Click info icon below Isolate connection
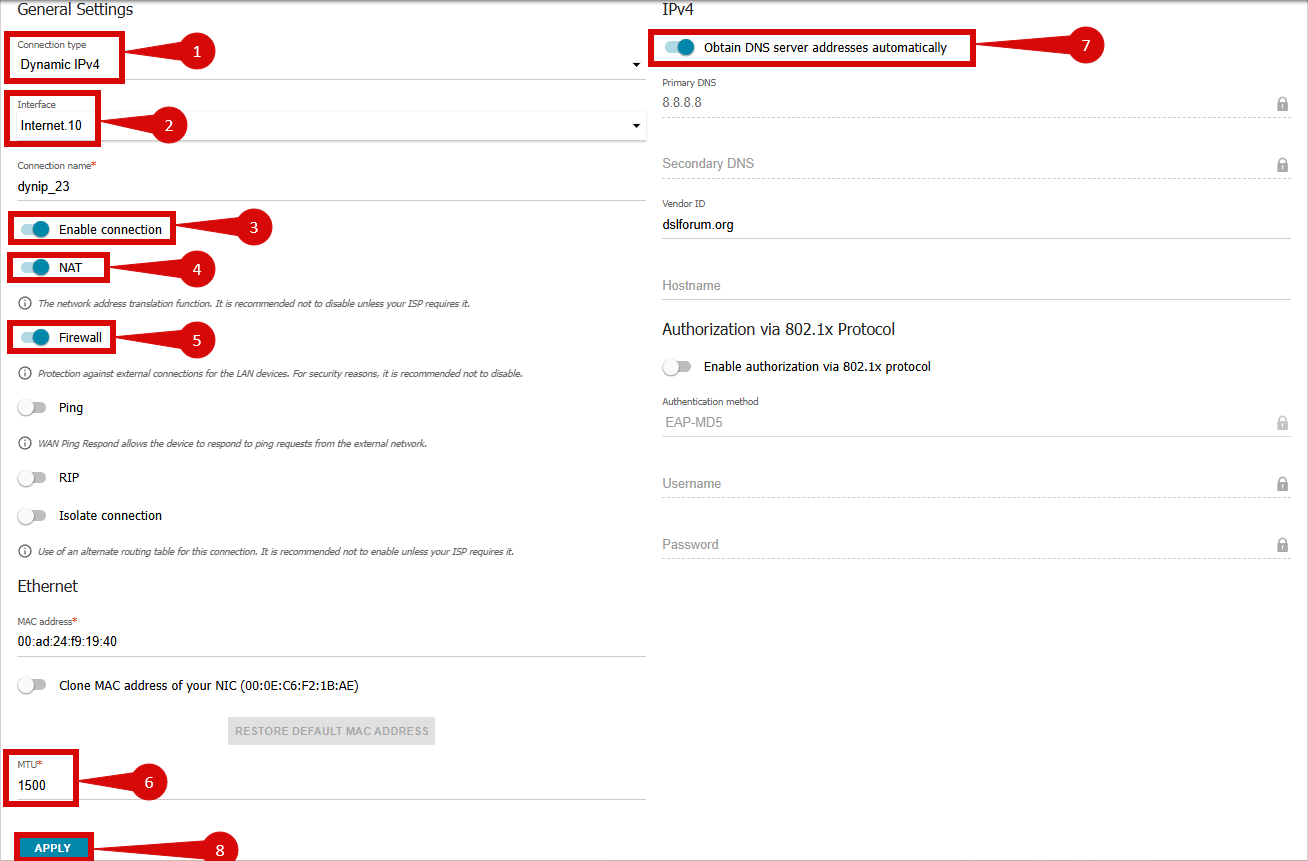 [x=25, y=551]
